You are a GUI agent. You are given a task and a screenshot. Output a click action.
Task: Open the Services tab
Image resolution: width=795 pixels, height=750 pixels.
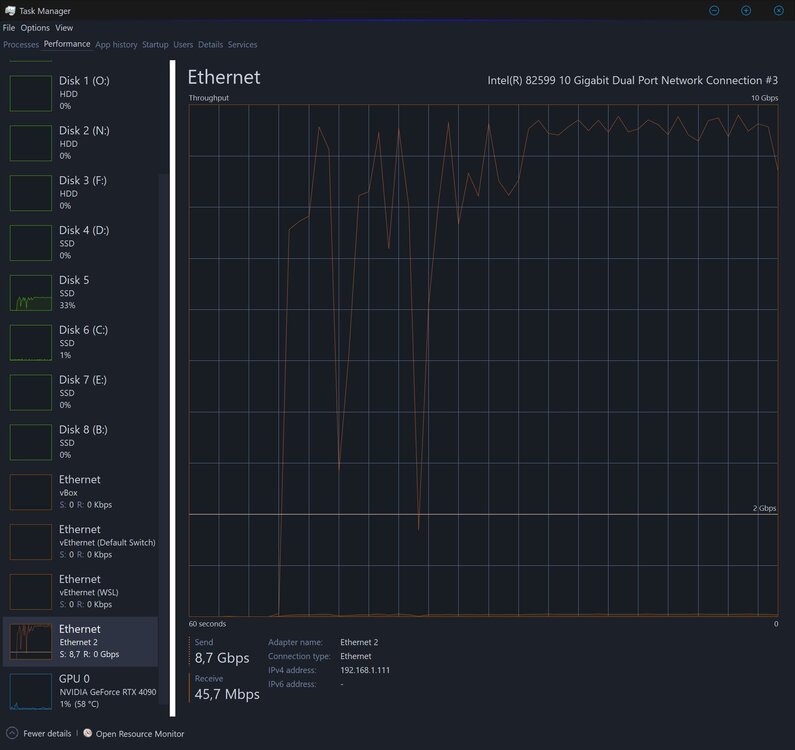click(242, 45)
